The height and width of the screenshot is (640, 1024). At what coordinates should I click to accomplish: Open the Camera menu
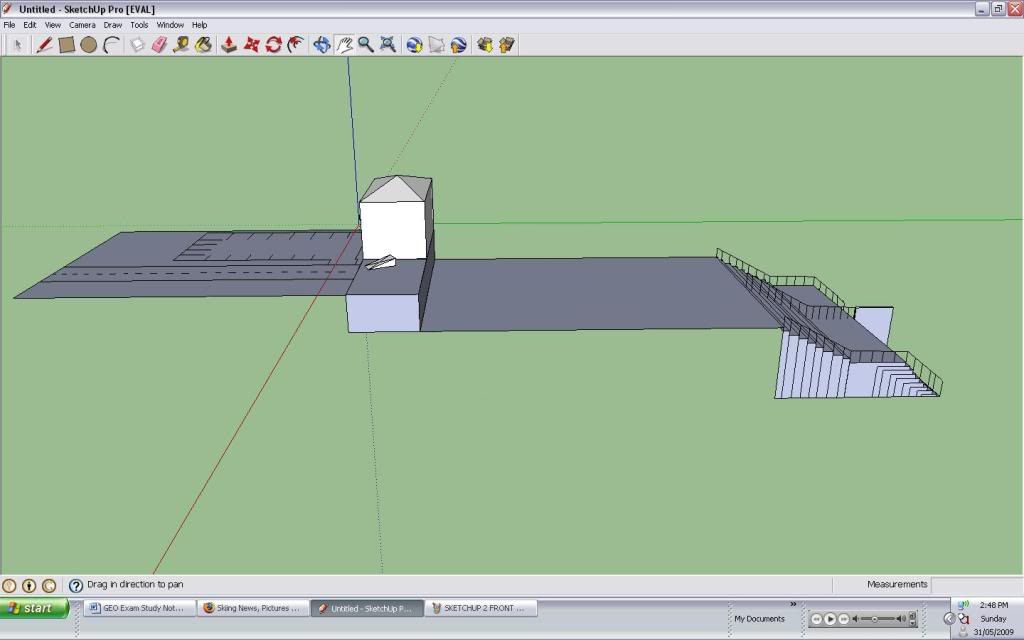(82, 25)
